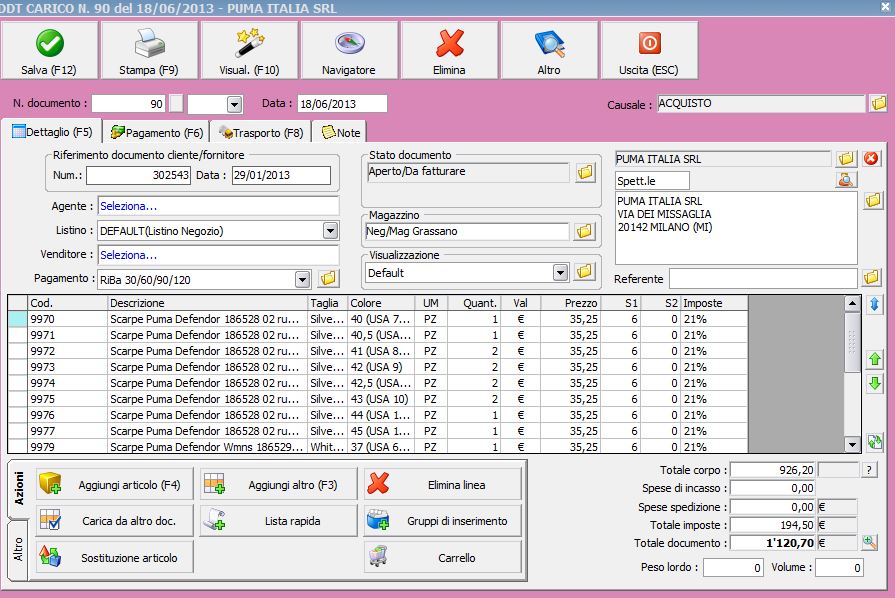Click reference Data field 29/01/2013
895x598 pixels.
[281, 175]
